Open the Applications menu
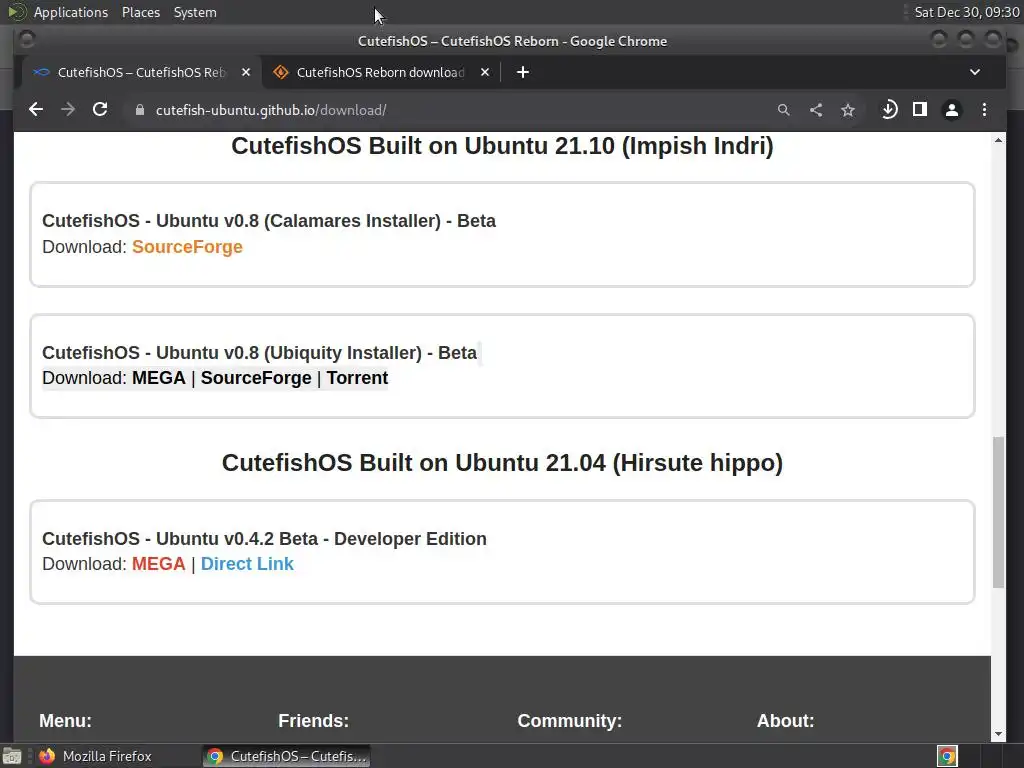The image size is (1024, 768). pos(71,12)
